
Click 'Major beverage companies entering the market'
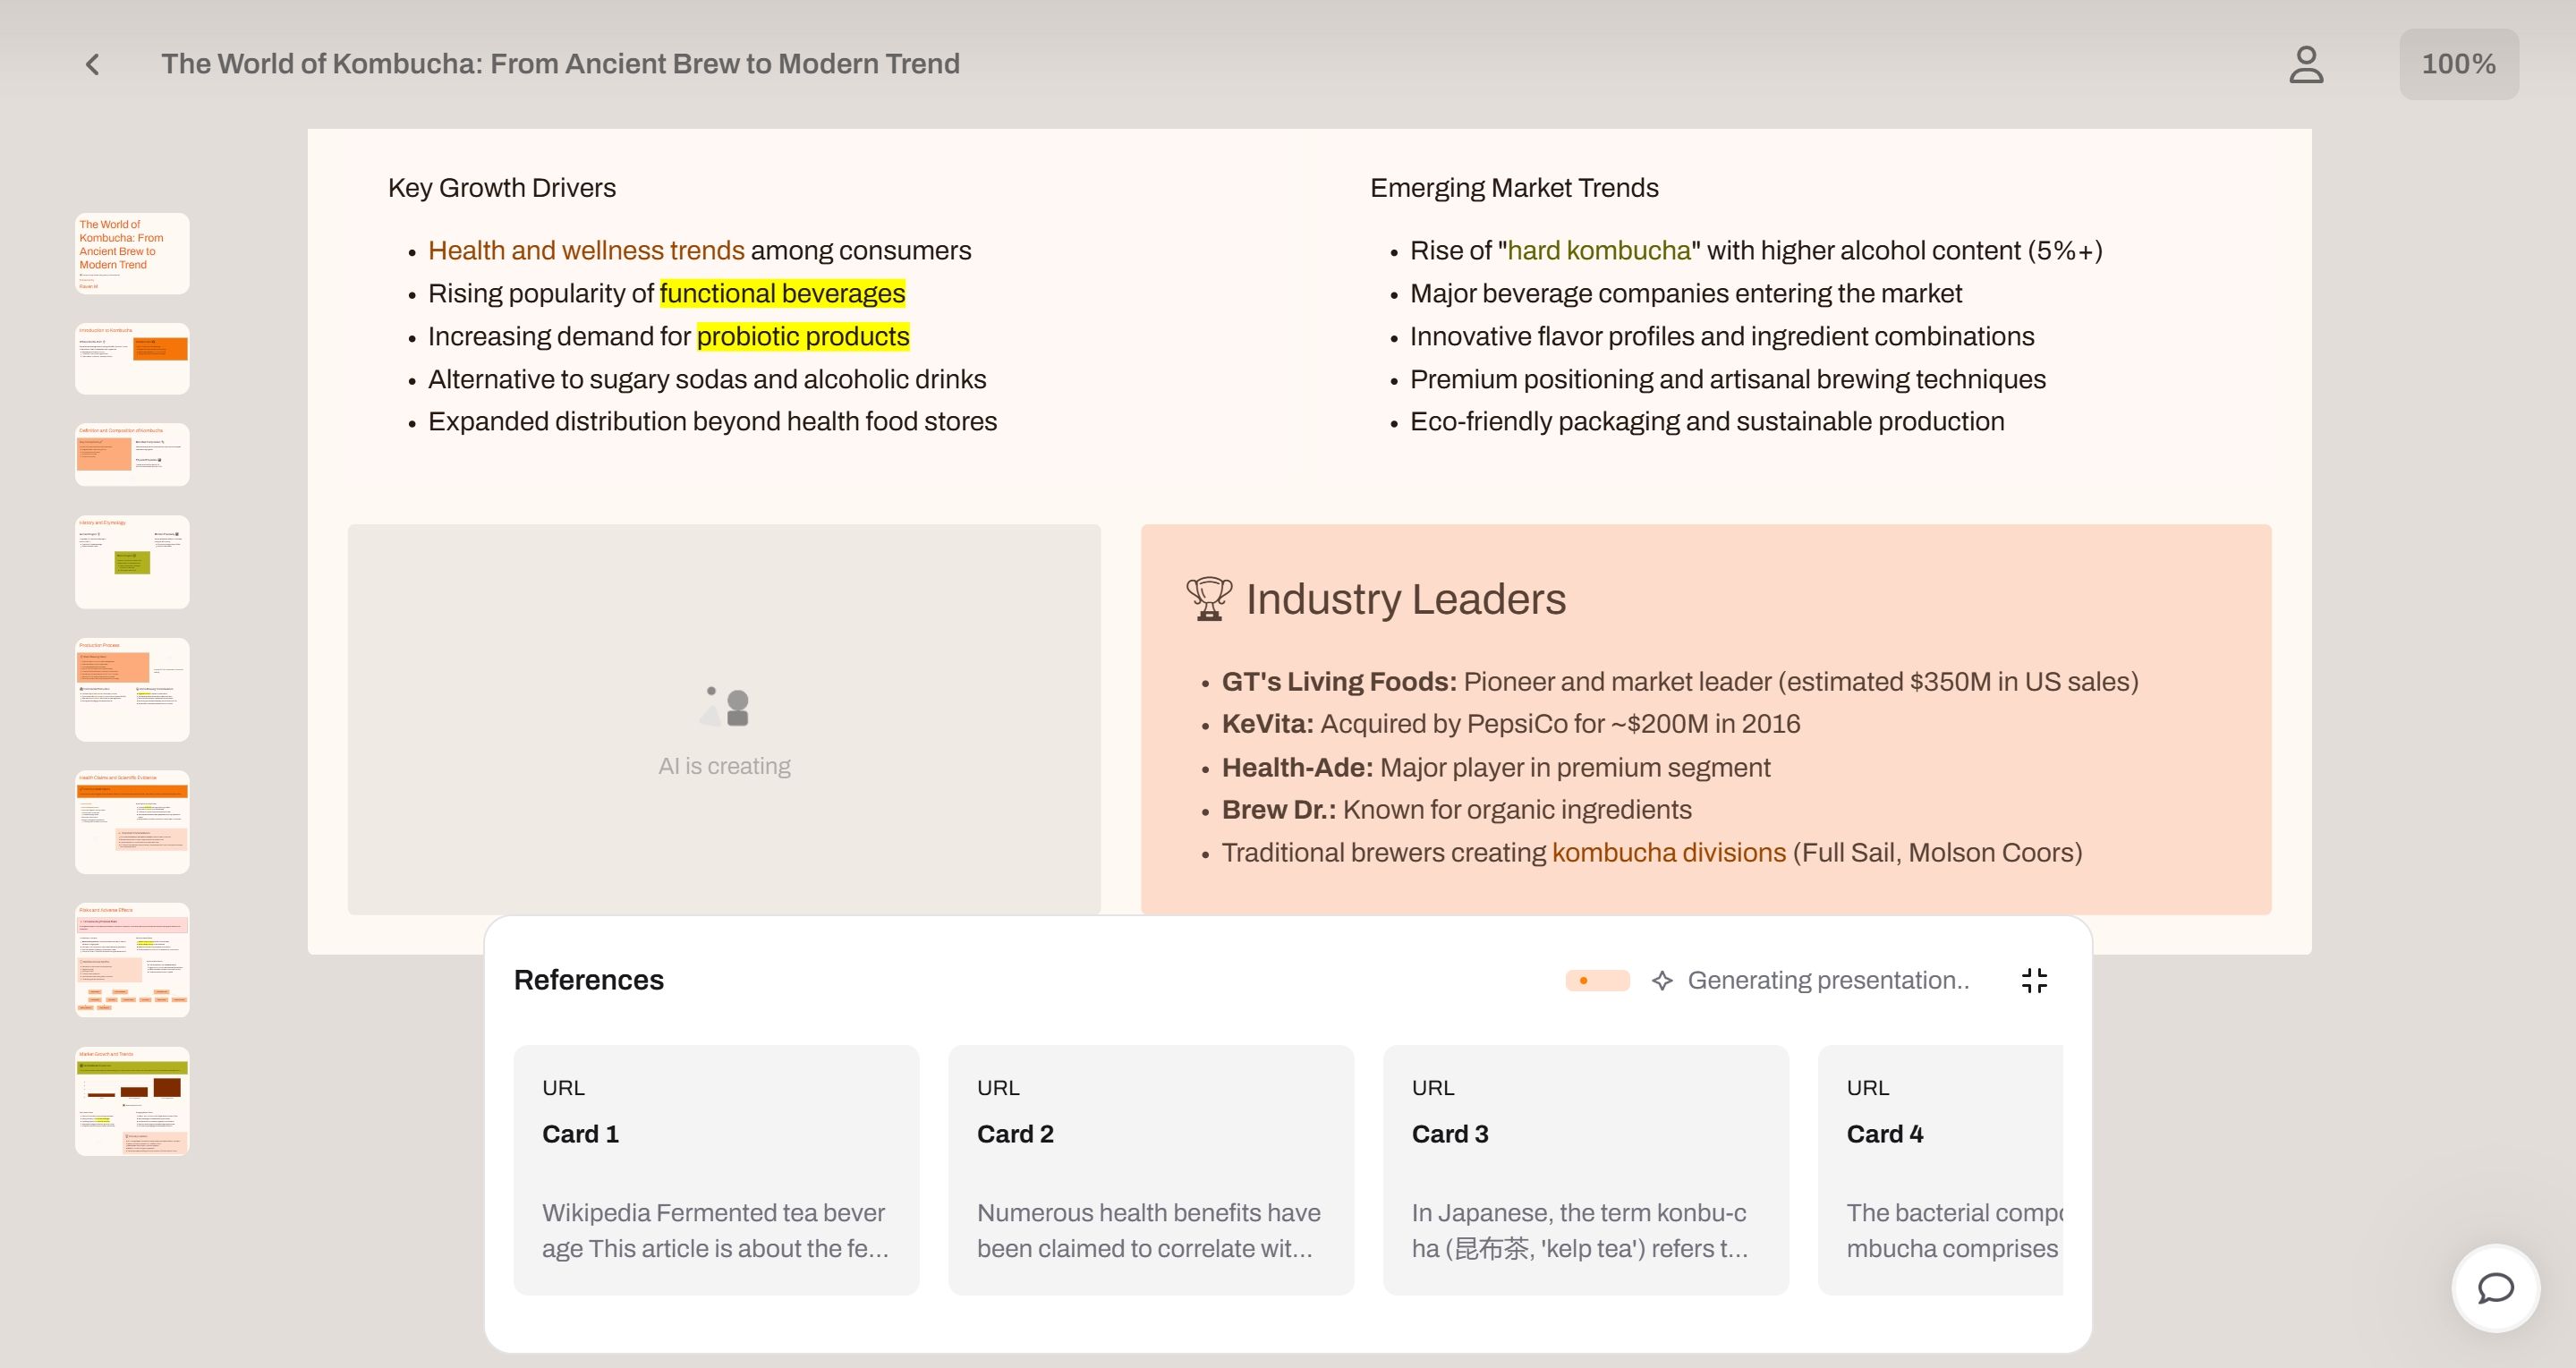point(1686,293)
